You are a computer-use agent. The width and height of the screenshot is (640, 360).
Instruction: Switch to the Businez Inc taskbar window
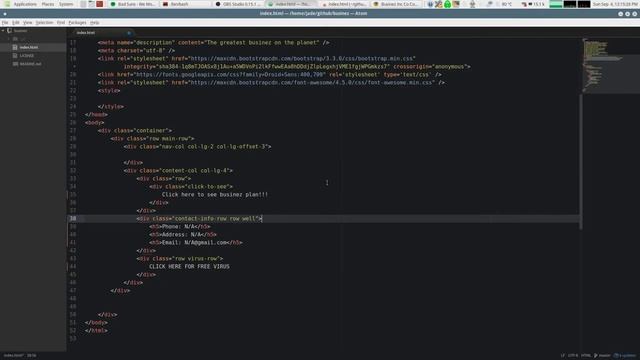(396, 4)
